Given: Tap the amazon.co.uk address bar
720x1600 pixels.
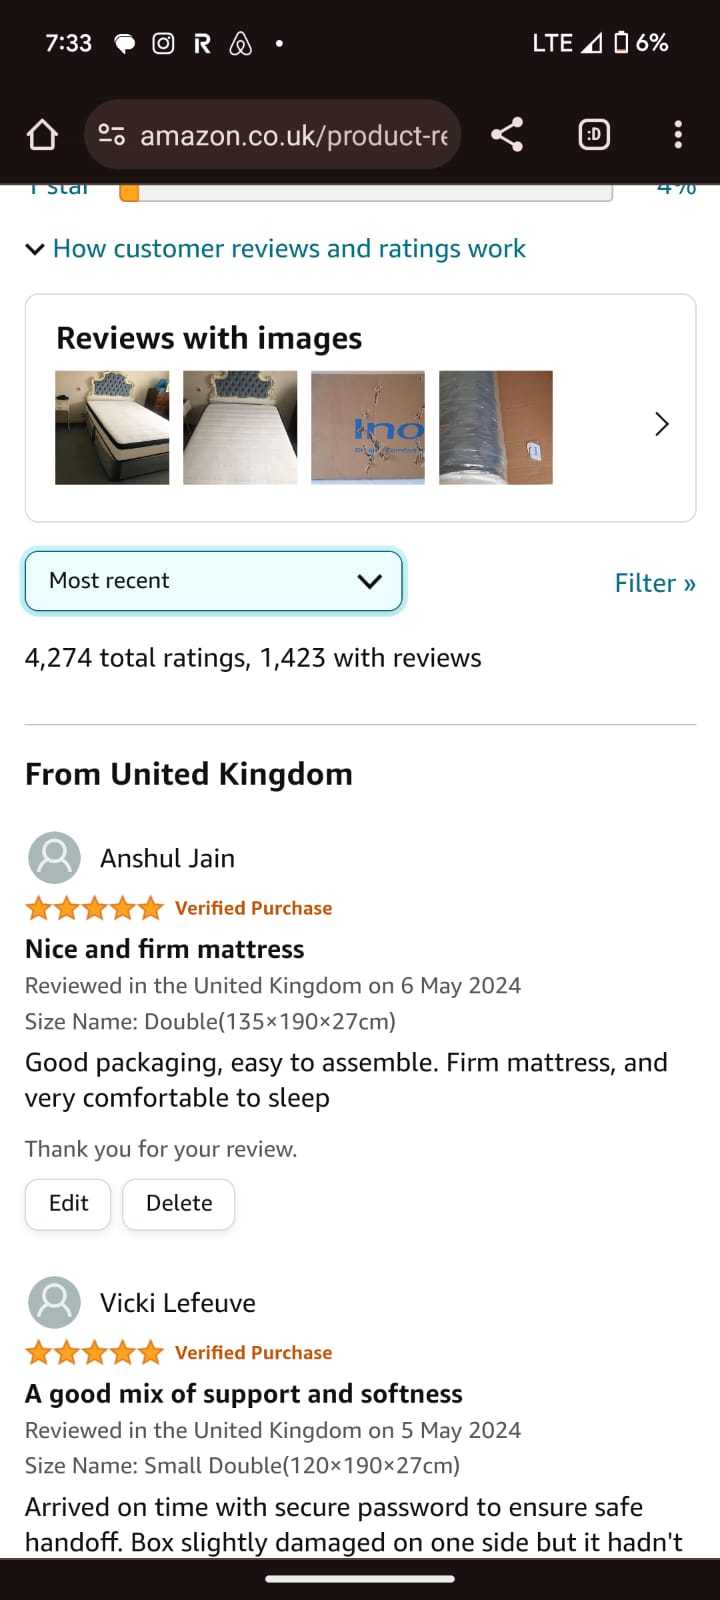Looking at the screenshot, I should (292, 135).
